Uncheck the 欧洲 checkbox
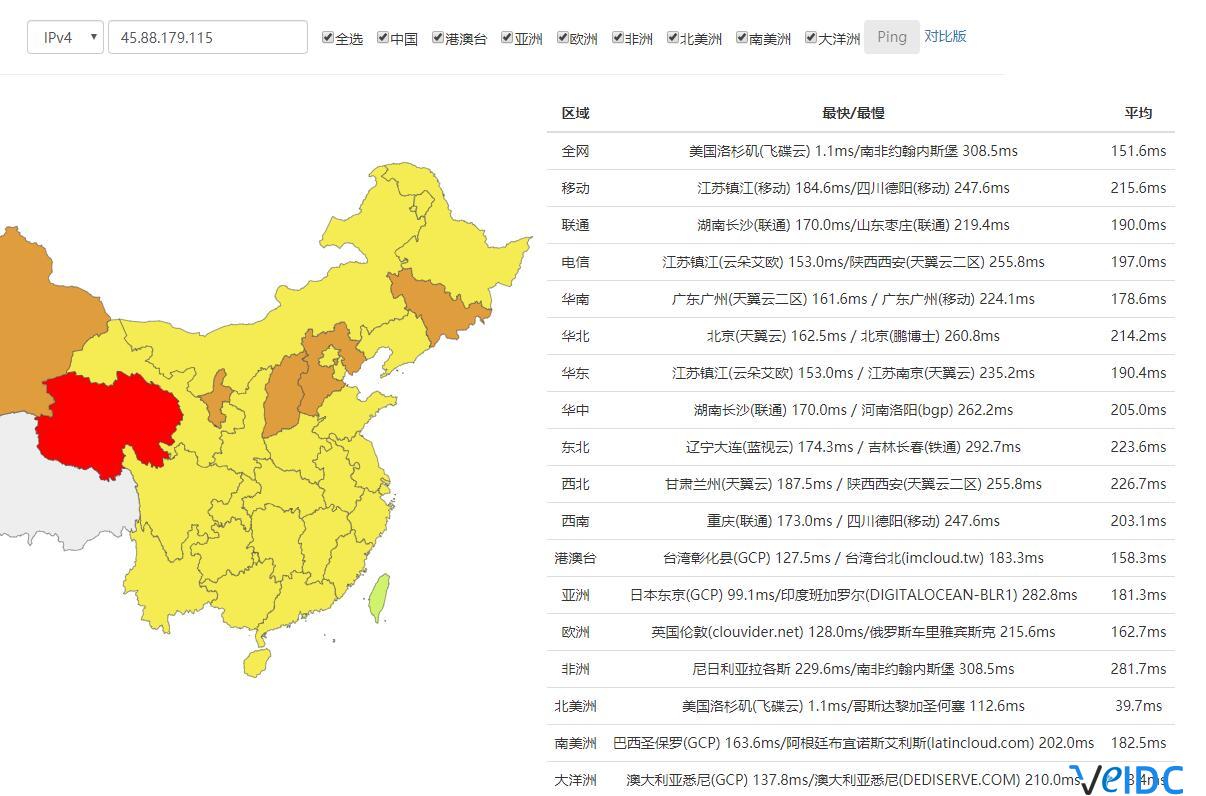This screenshot has height=796, width=1206. [x=563, y=38]
